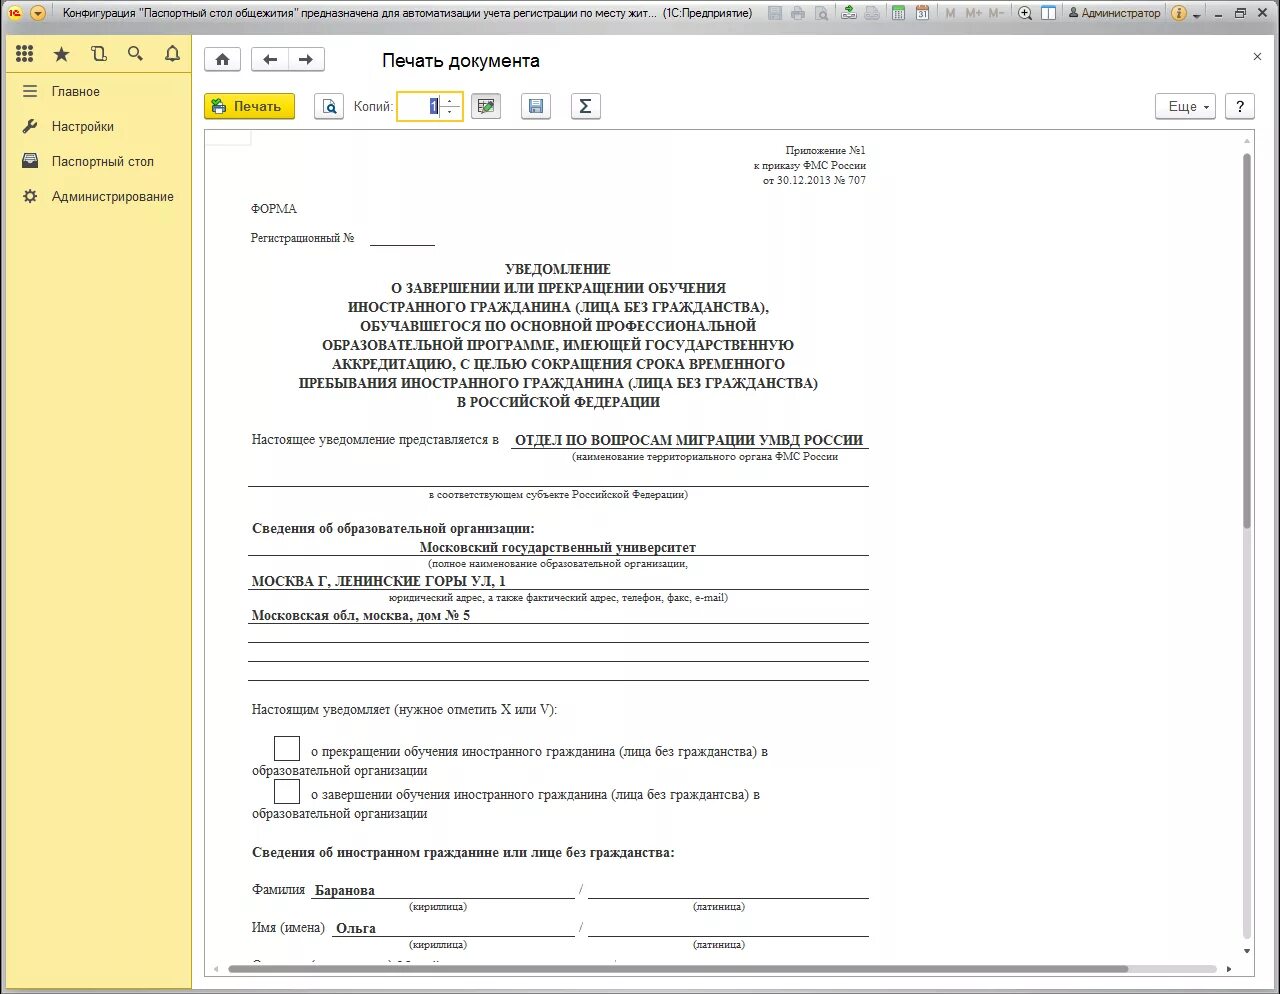This screenshot has height=994, width=1280.
Task: Open the Favorites star icon
Action: pos(62,54)
